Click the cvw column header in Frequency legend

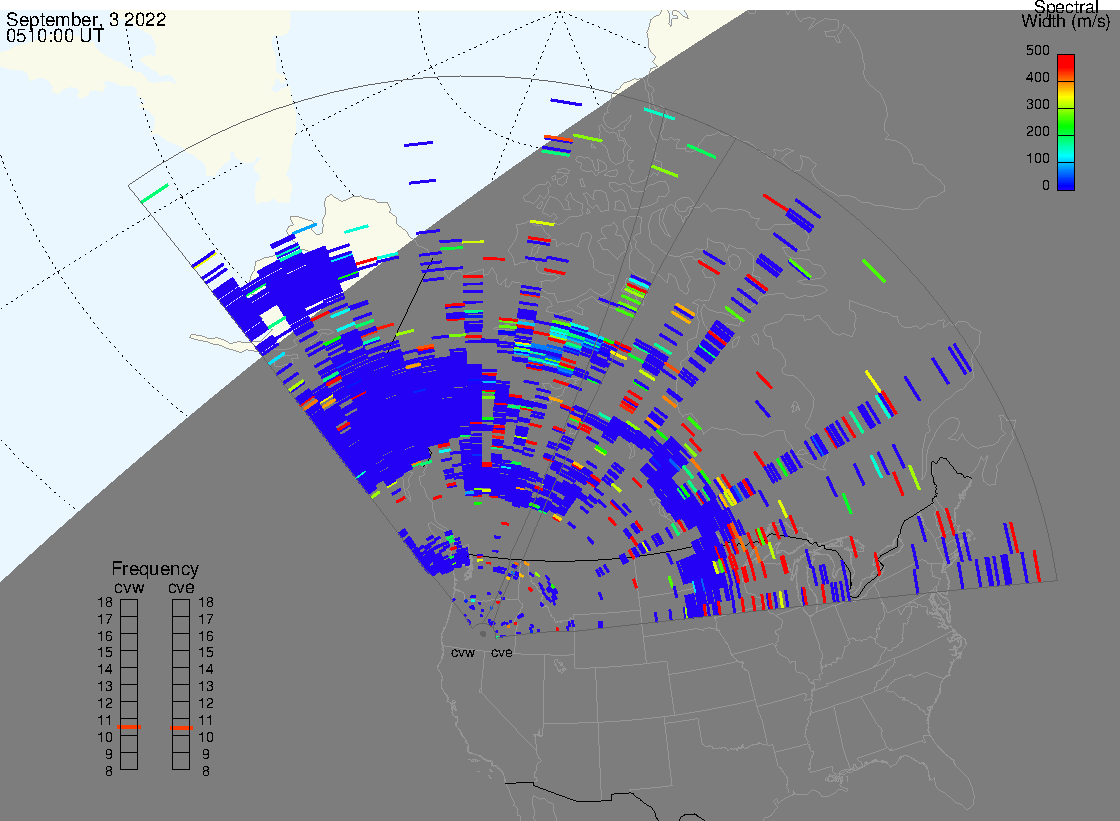pyautogui.click(x=129, y=587)
